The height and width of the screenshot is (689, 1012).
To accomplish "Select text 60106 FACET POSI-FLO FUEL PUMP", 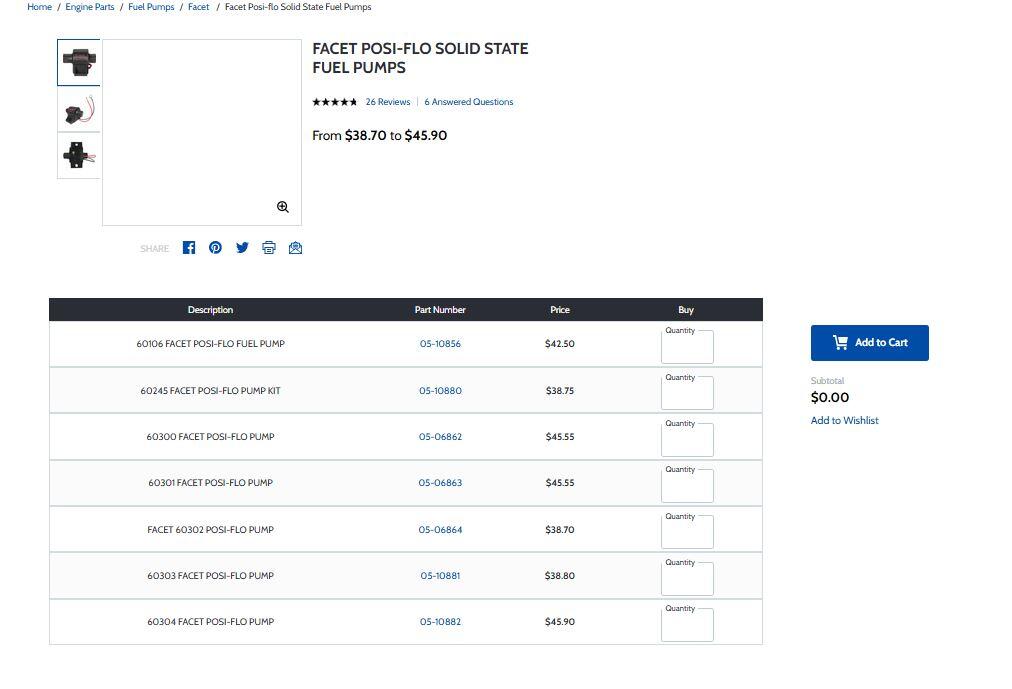I will 210,344.
